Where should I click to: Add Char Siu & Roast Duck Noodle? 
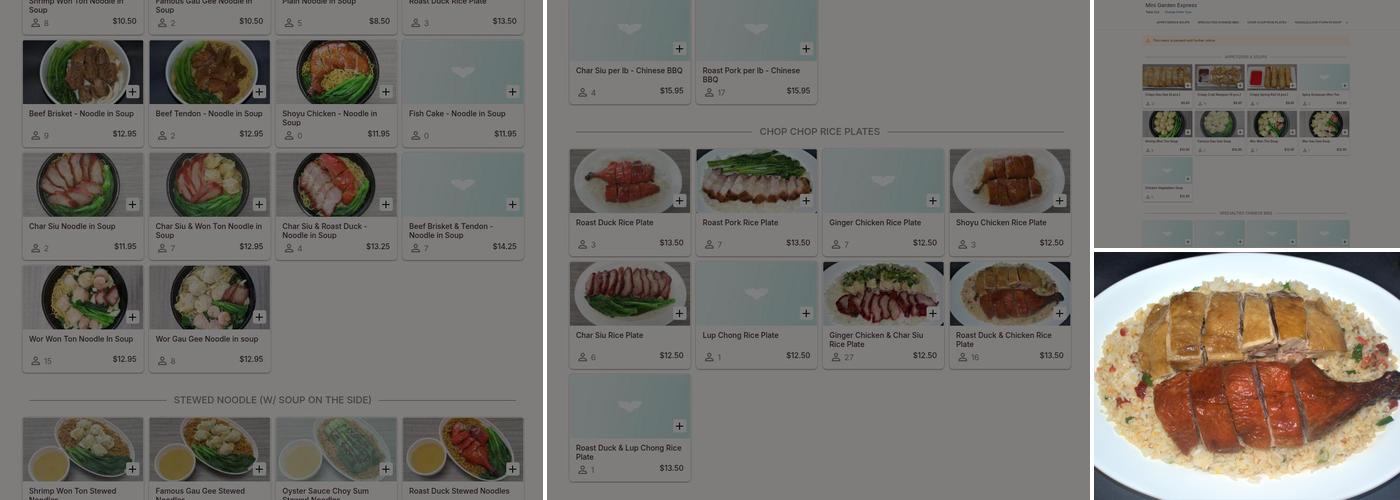pos(386,205)
